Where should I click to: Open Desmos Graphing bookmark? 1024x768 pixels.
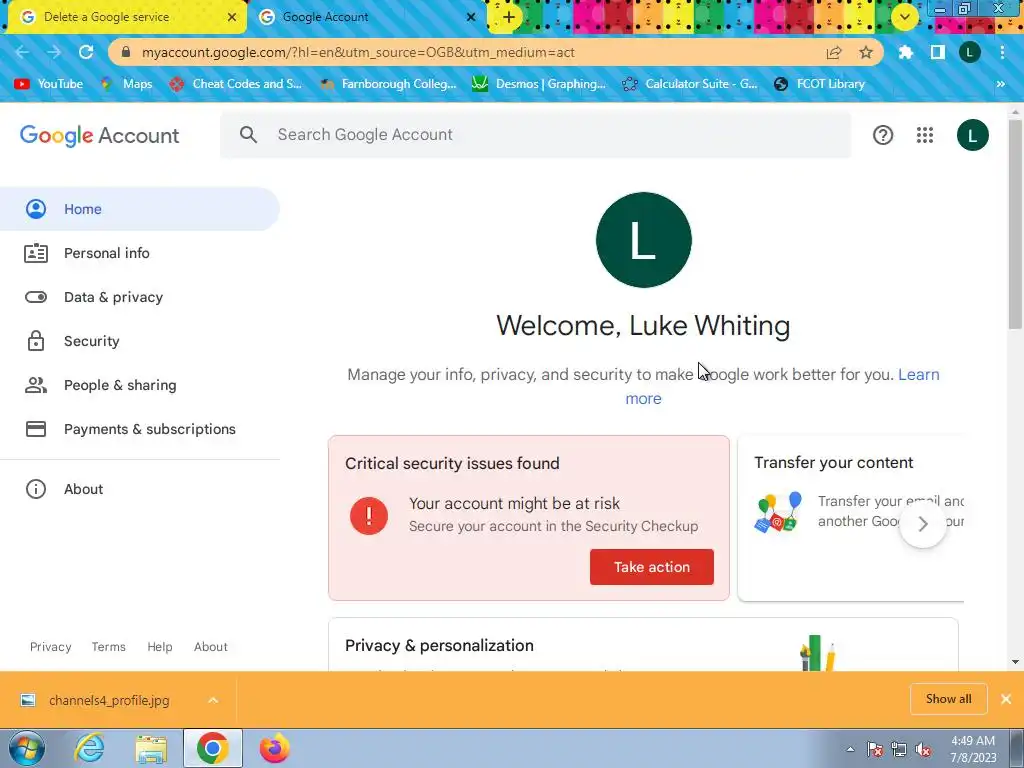tap(539, 84)
